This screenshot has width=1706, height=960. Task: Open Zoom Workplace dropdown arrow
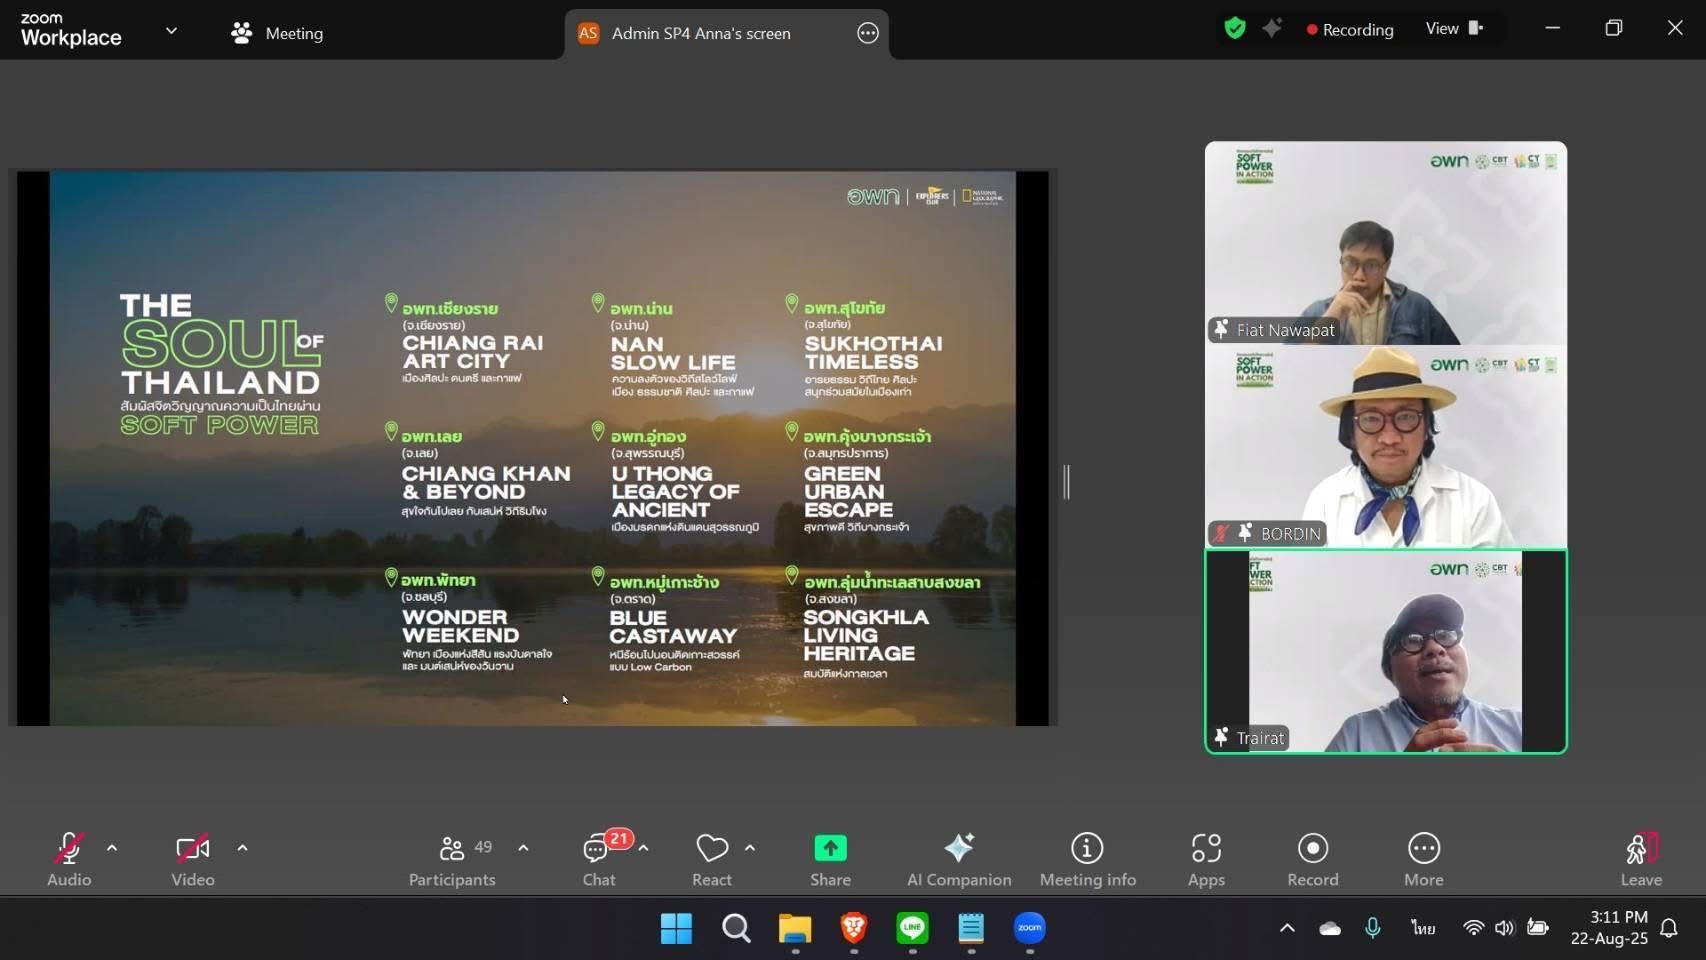(x=171, y=31)
